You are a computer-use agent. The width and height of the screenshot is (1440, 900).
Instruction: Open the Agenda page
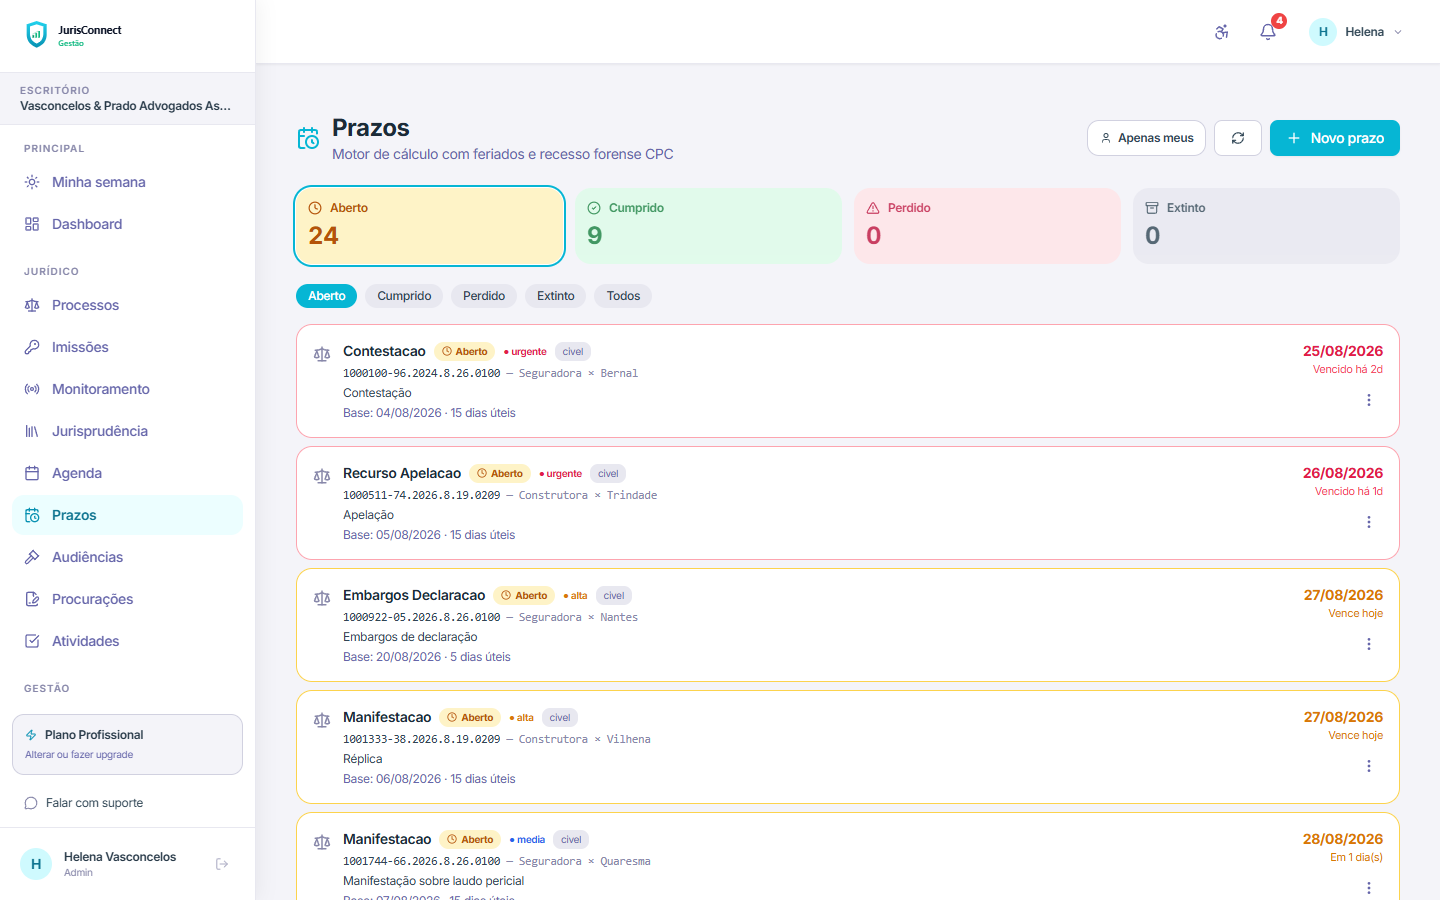click(x=127, y=473)
